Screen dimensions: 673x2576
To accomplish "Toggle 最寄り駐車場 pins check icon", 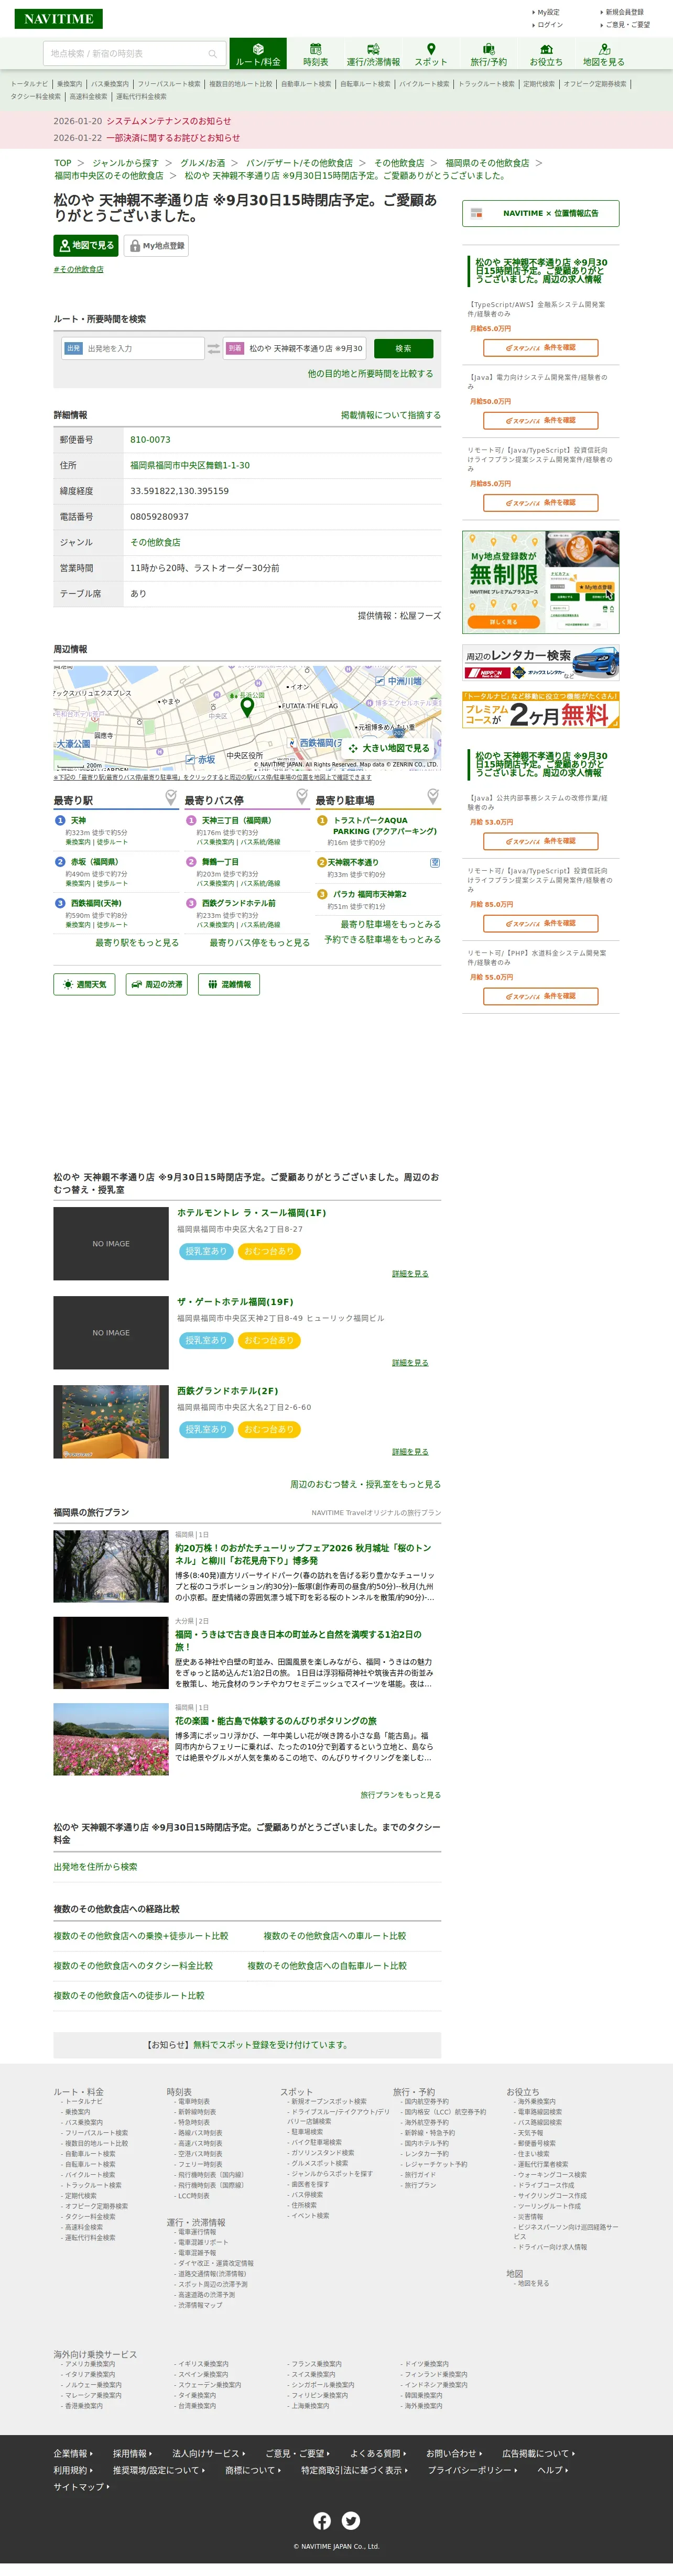I will pos(433,797).
